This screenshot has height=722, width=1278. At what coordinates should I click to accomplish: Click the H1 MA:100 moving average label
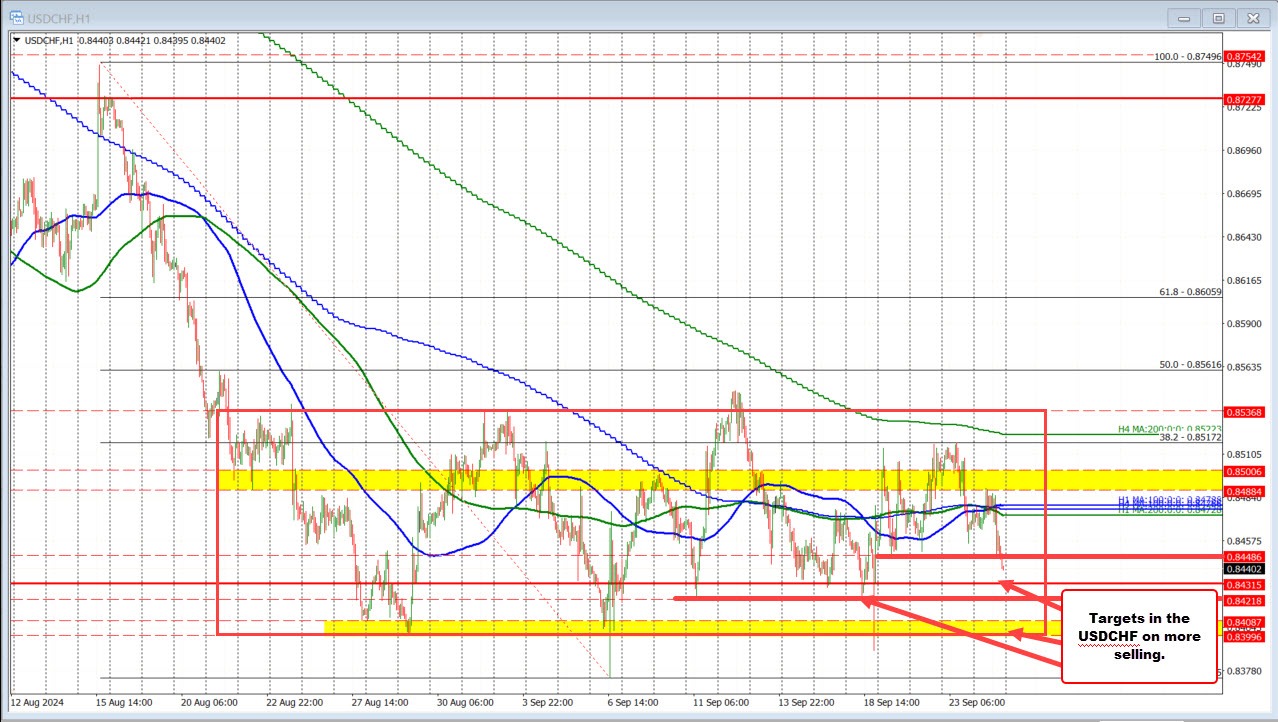click(1170, 499)
